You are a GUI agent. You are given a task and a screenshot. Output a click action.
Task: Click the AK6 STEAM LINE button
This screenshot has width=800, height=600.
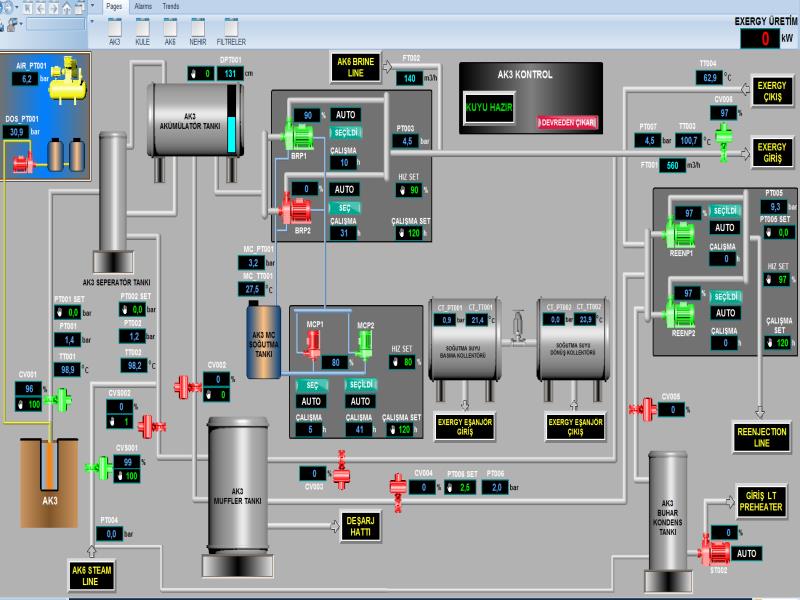click(91, 575)
